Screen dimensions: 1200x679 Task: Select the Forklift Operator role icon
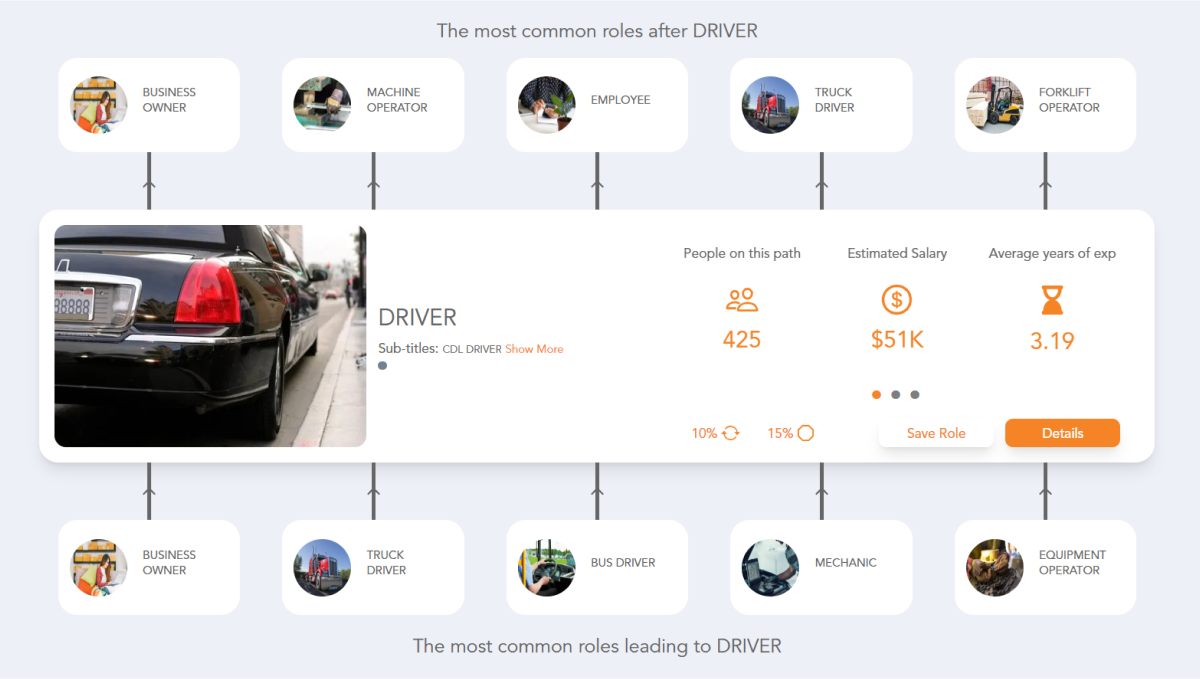[x=994, y=104]
